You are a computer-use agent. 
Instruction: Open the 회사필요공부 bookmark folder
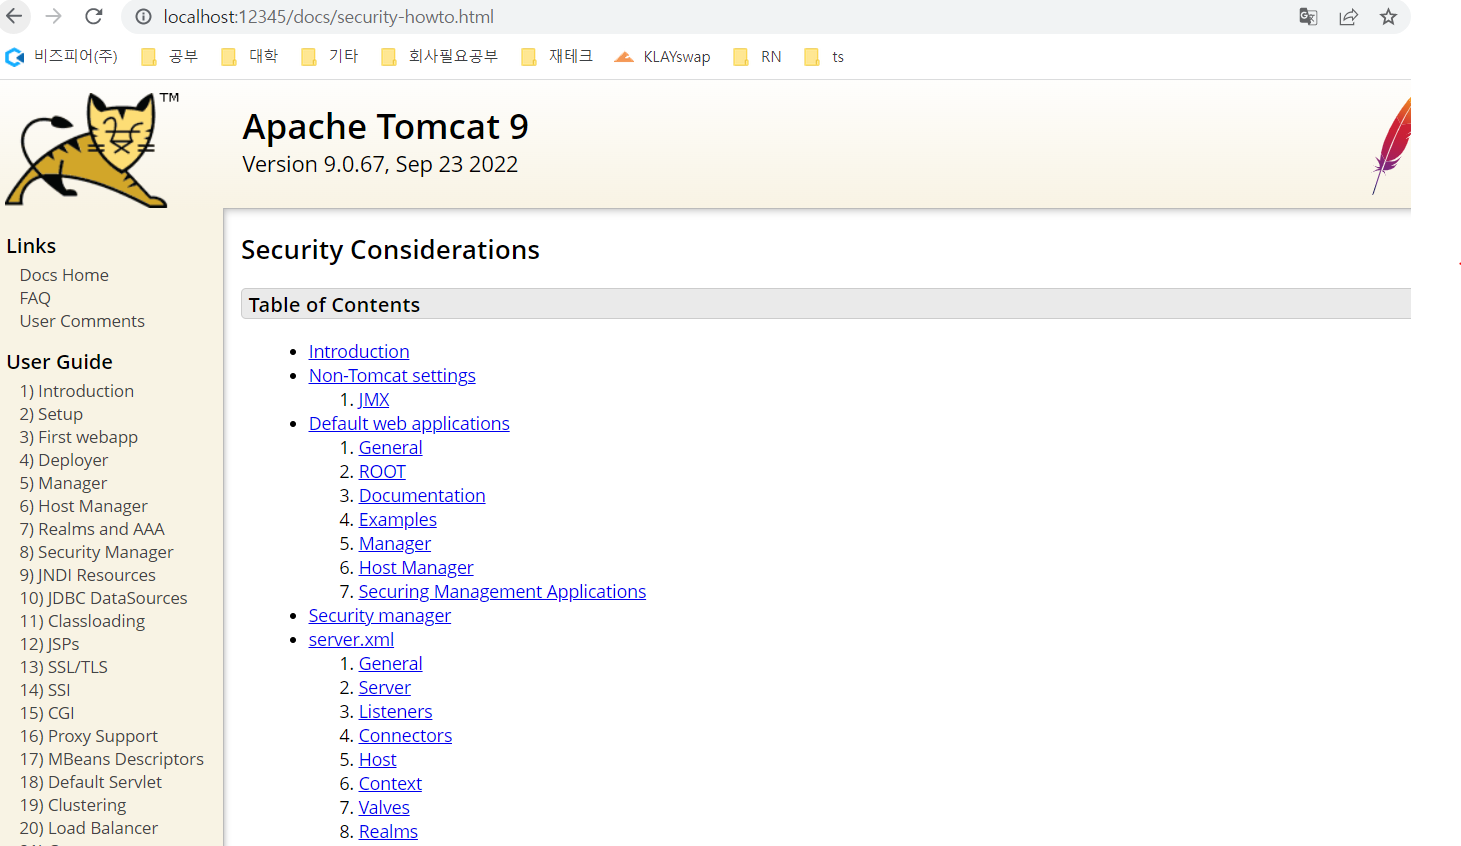[x=440, y=57]
